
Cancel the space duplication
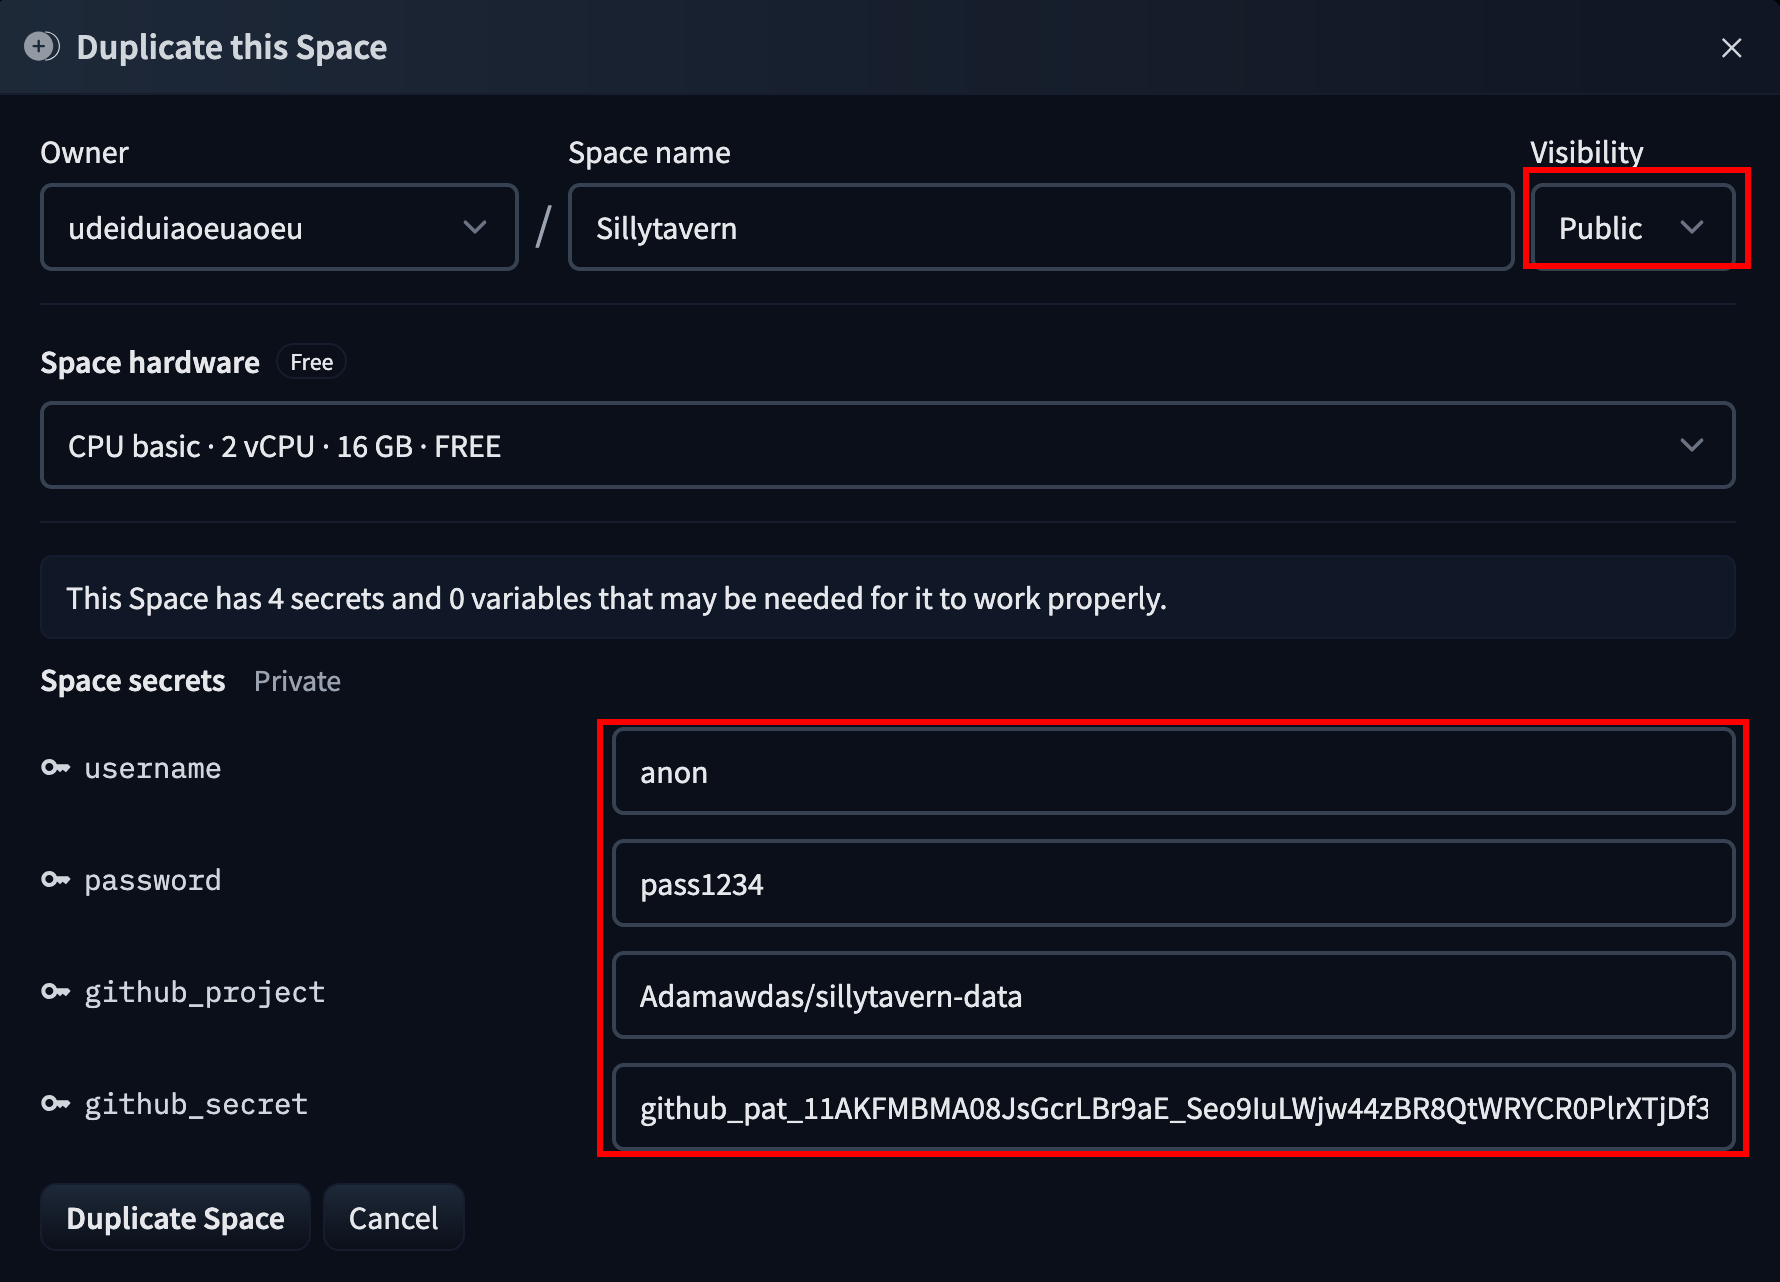click(393, 1218)
